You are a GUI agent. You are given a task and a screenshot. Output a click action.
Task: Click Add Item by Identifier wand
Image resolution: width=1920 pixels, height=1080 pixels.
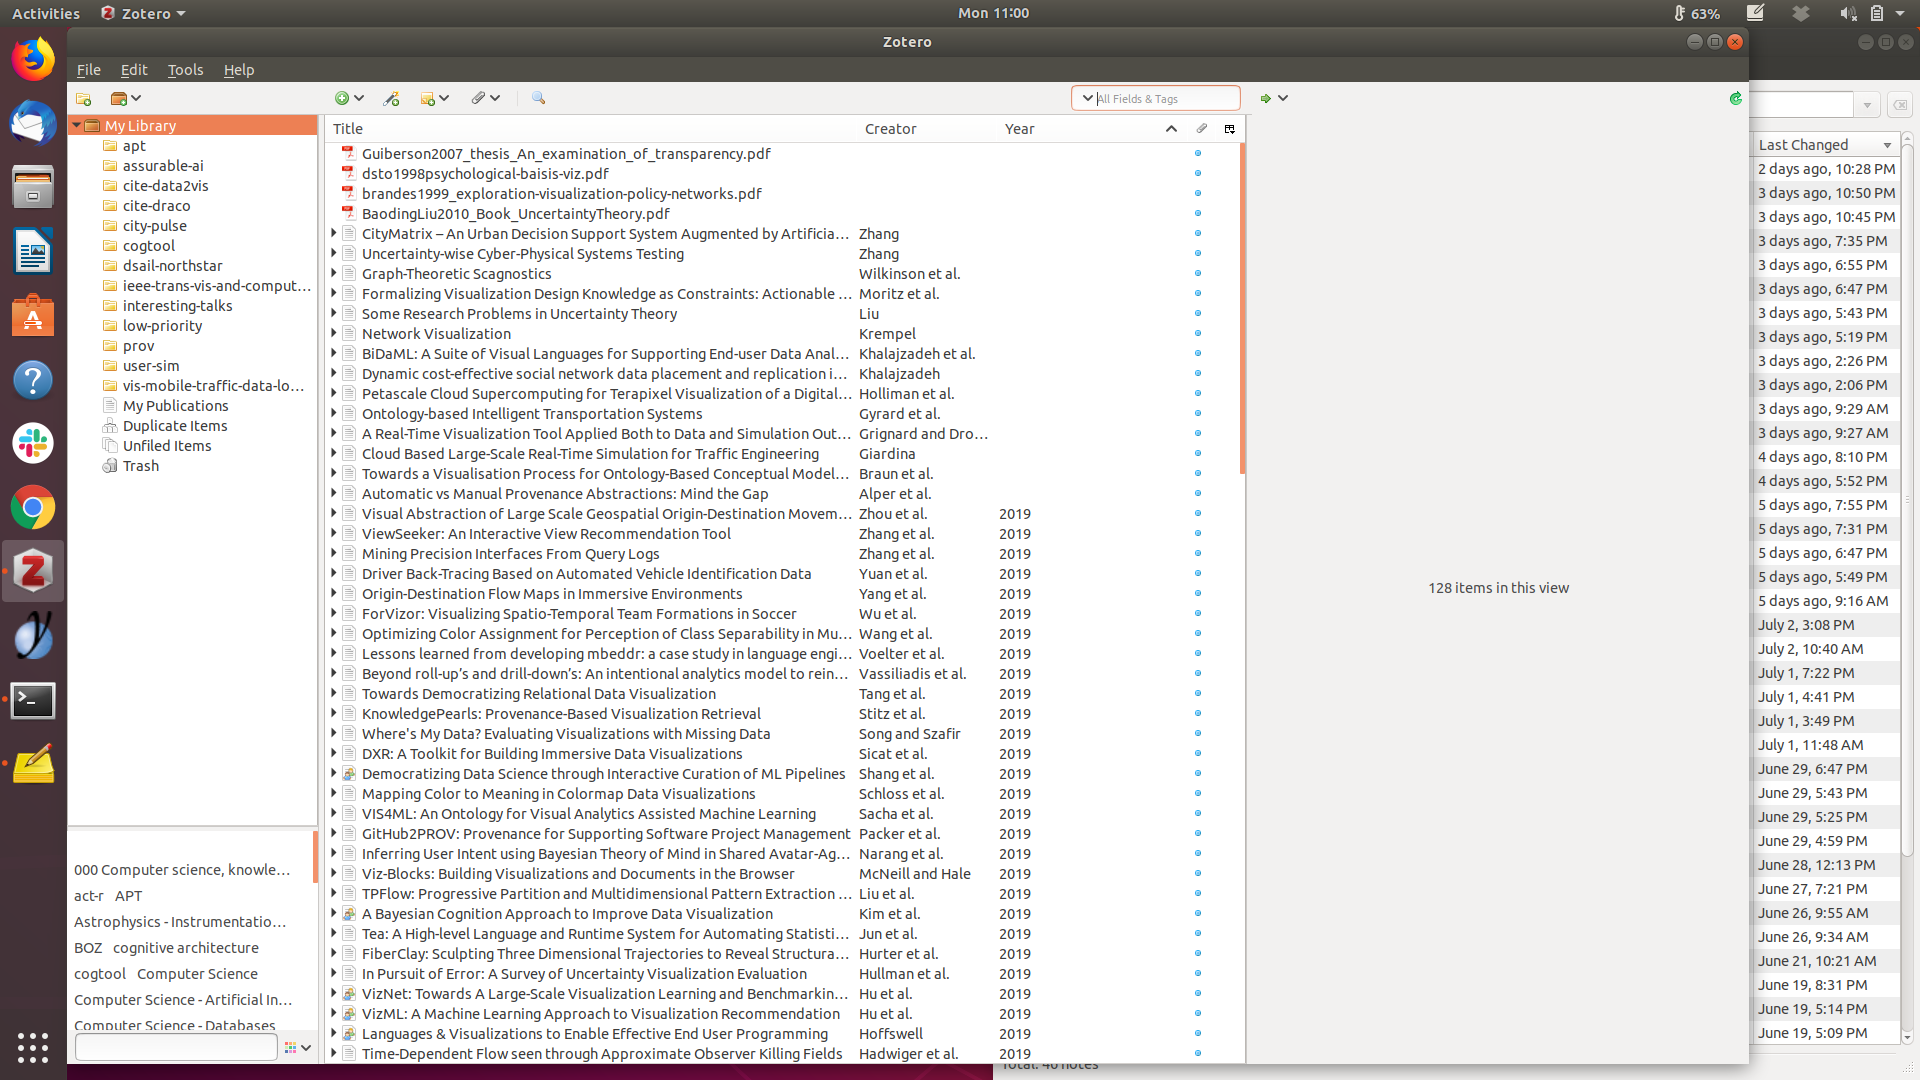pyautogui.click(x=391, y=98)
